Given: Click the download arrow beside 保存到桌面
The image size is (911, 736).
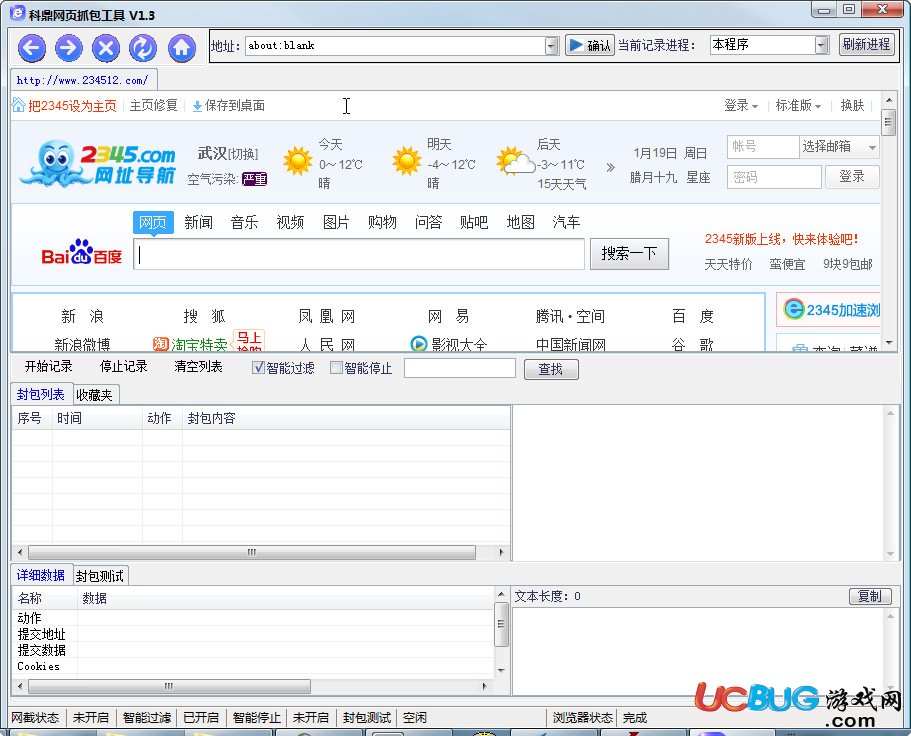Looking at the screenshot, I should pyautogui.click(x=197, y=106).
